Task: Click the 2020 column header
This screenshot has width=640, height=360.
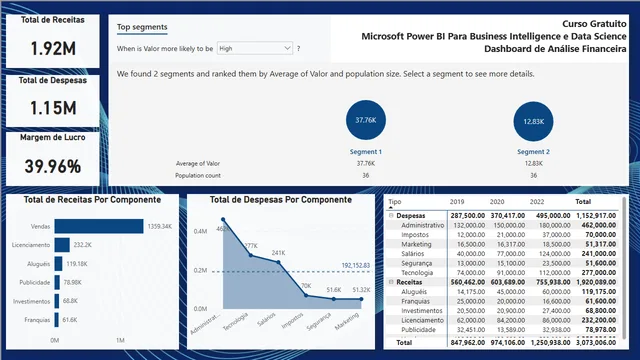Action: click(497, 202)
